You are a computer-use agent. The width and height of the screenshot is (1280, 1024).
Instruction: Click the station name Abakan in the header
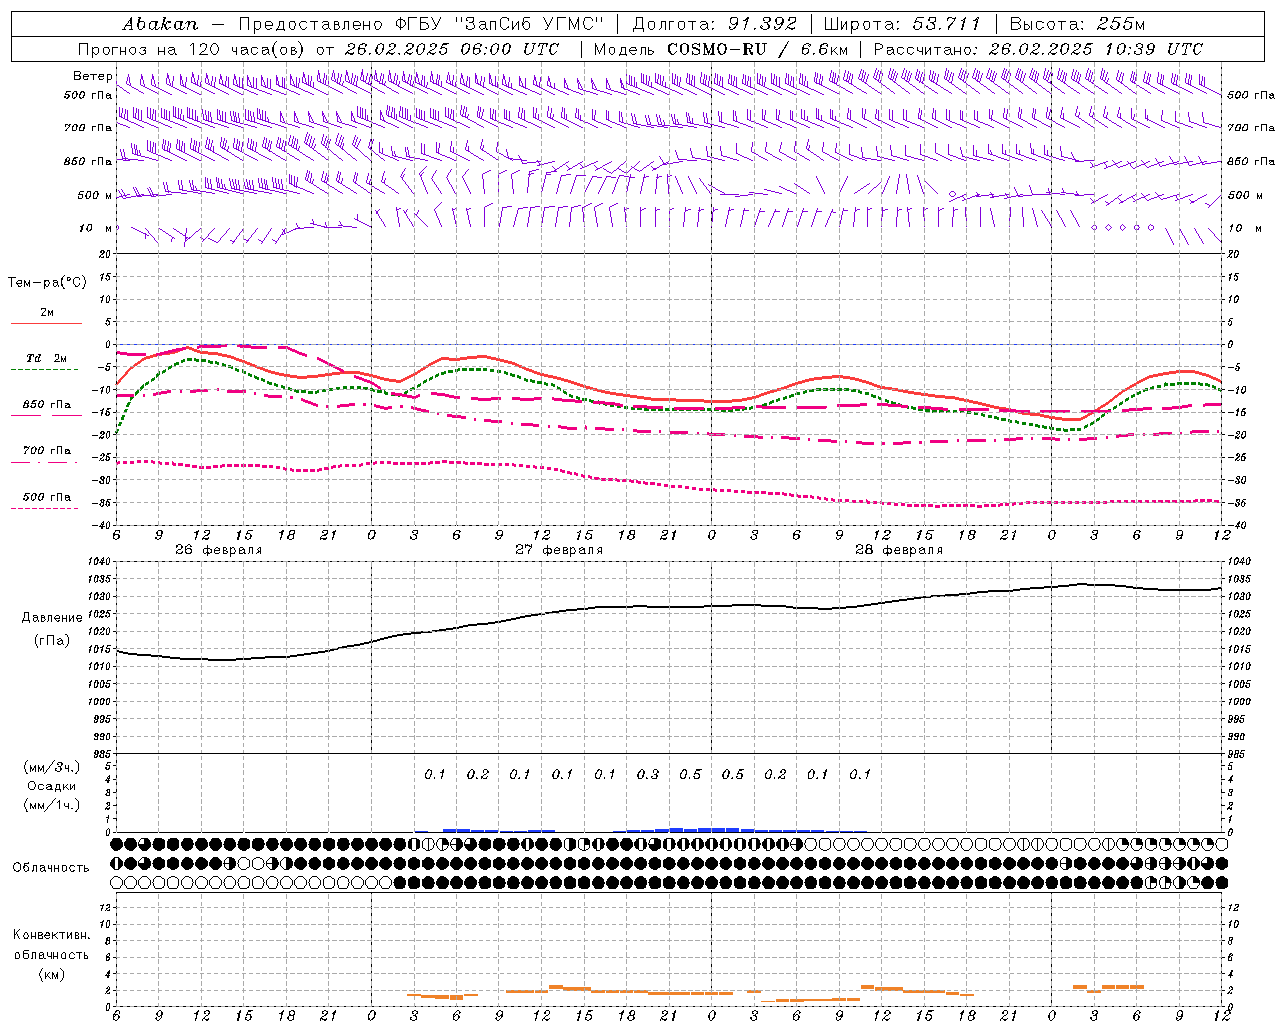tap(160, 24)
